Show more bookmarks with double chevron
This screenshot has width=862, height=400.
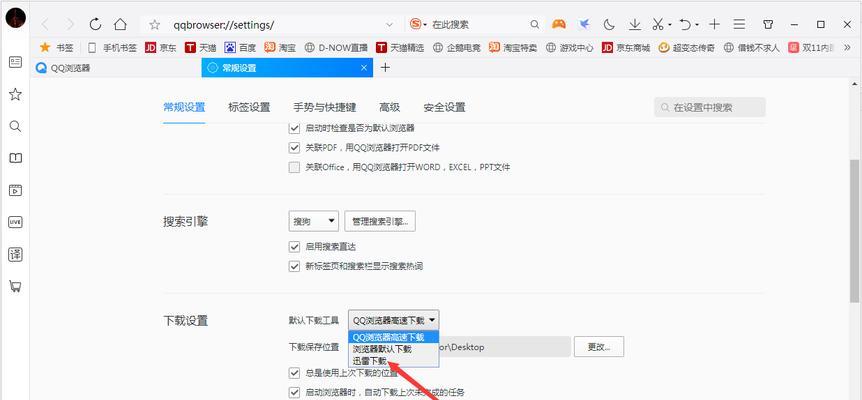pyautogui.click(x=847, y=48)
